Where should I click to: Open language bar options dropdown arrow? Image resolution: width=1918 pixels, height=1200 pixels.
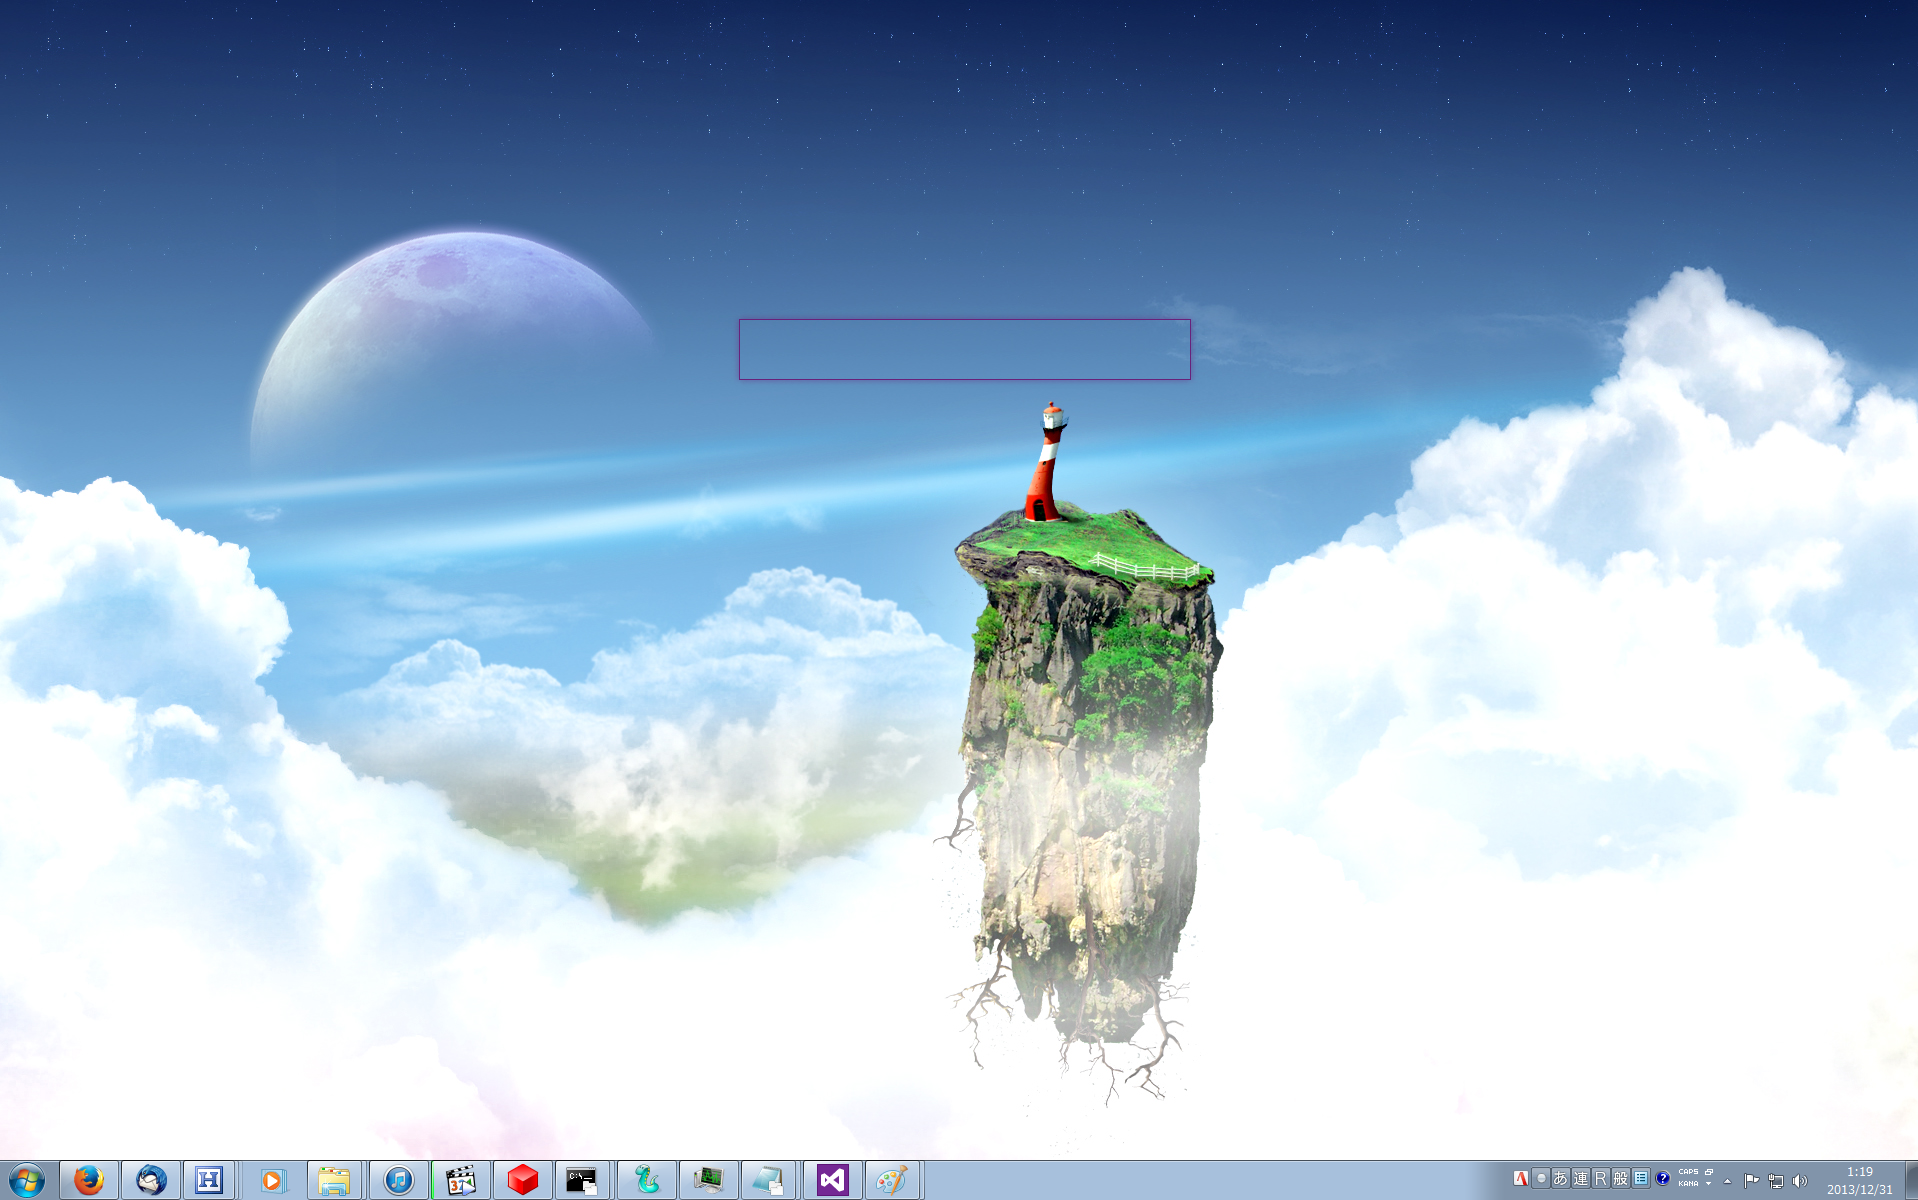tap(1708, 1184)
